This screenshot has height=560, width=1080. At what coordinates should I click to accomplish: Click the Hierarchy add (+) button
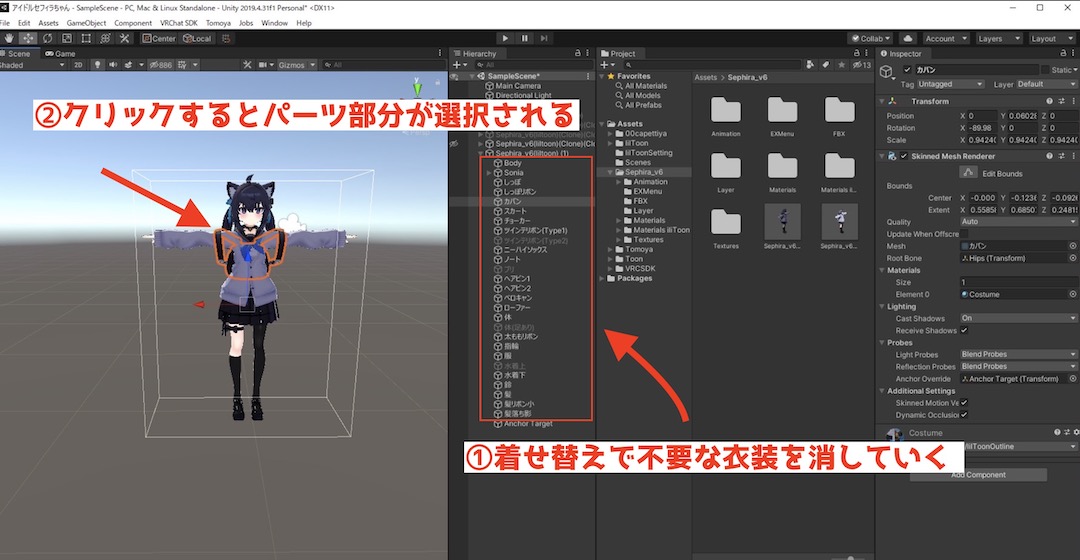pyautogui.click(x=457, y=65)
